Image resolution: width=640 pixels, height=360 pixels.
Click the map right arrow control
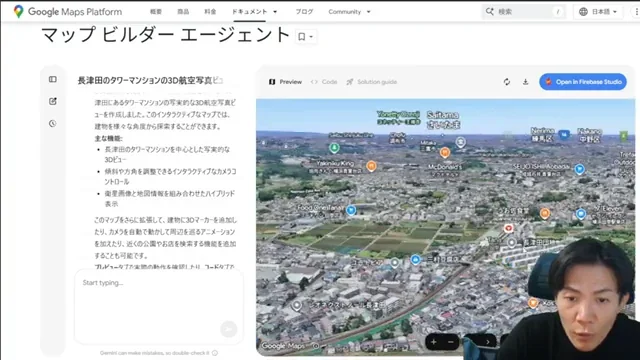[x=487, y=342]
